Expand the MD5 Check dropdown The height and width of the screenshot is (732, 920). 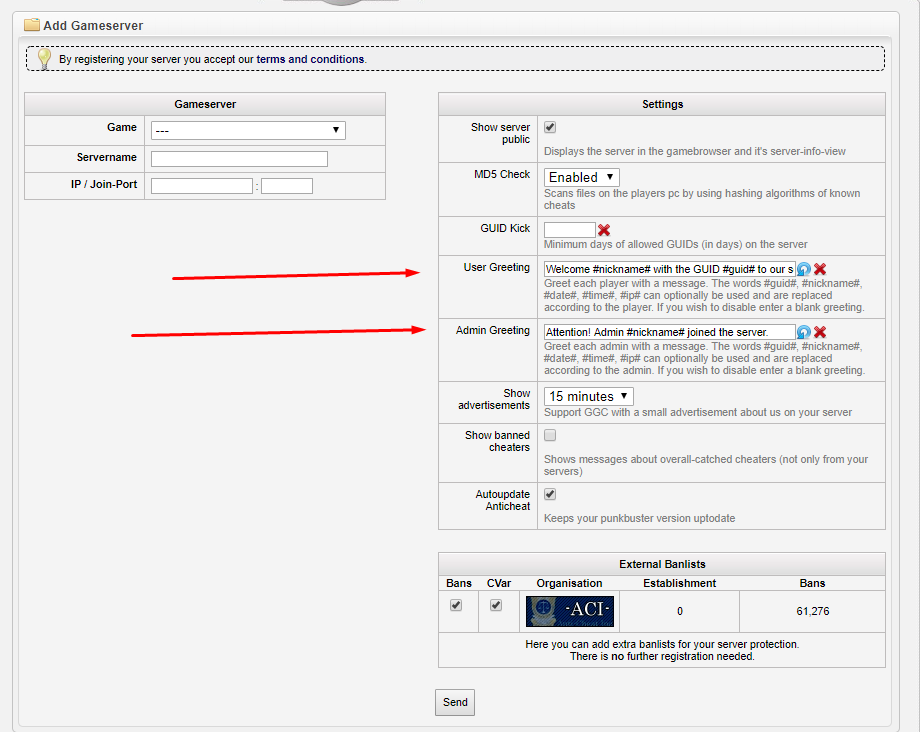pyautogui.click(x=581, y=177)
